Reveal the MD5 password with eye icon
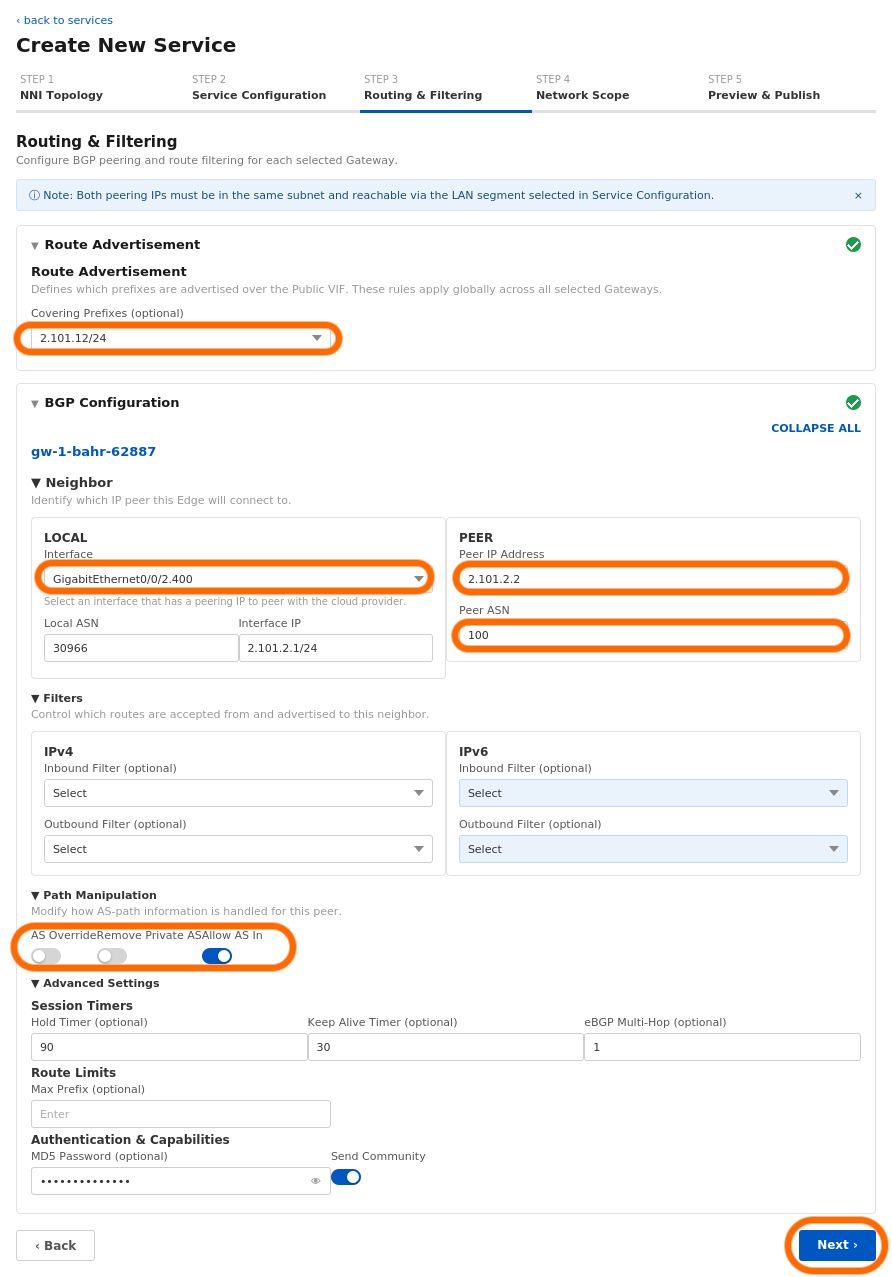Screen dimensions: 892x1277 (316, 1181)
